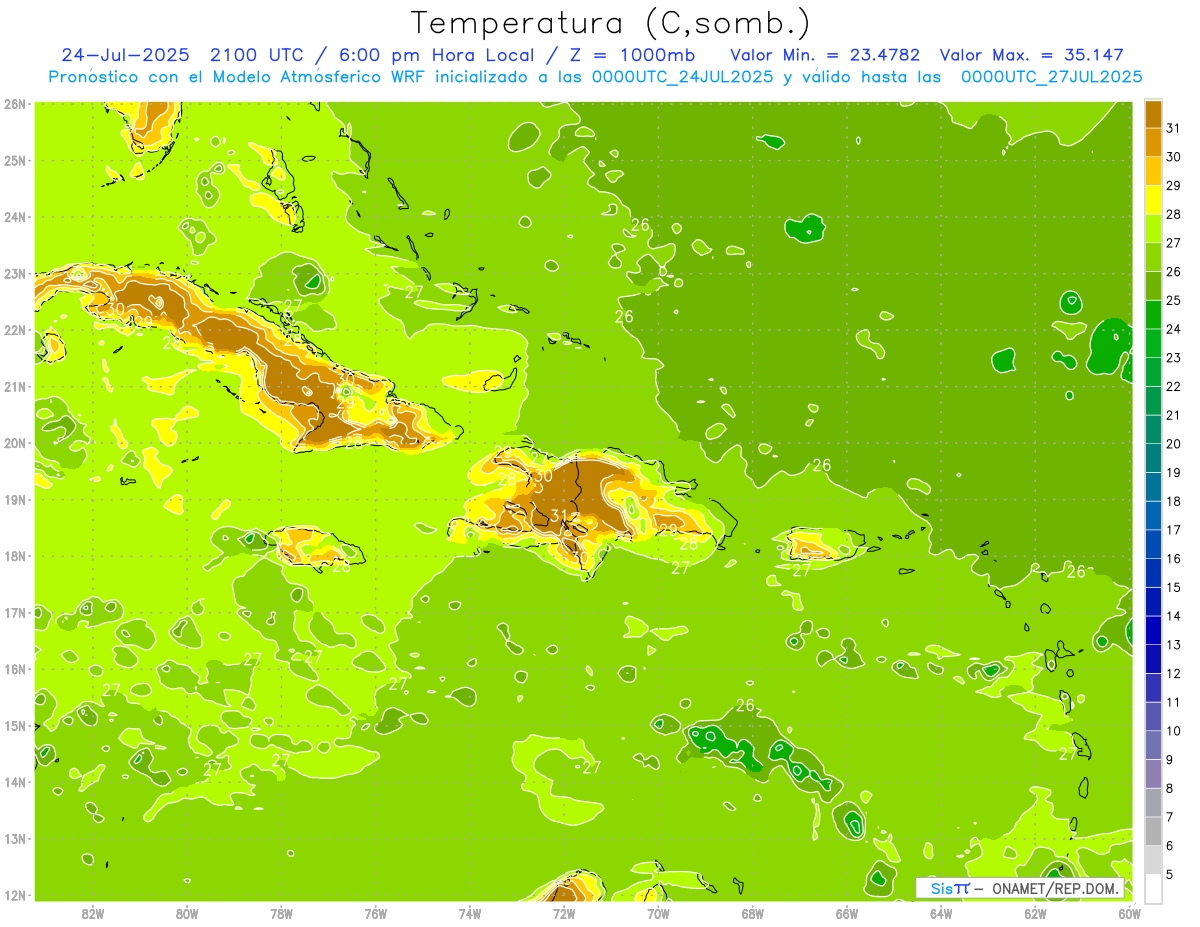1200x927 pixels.
Task: Click the '26N' latitude axis label
Action: [x=15, y=103]
